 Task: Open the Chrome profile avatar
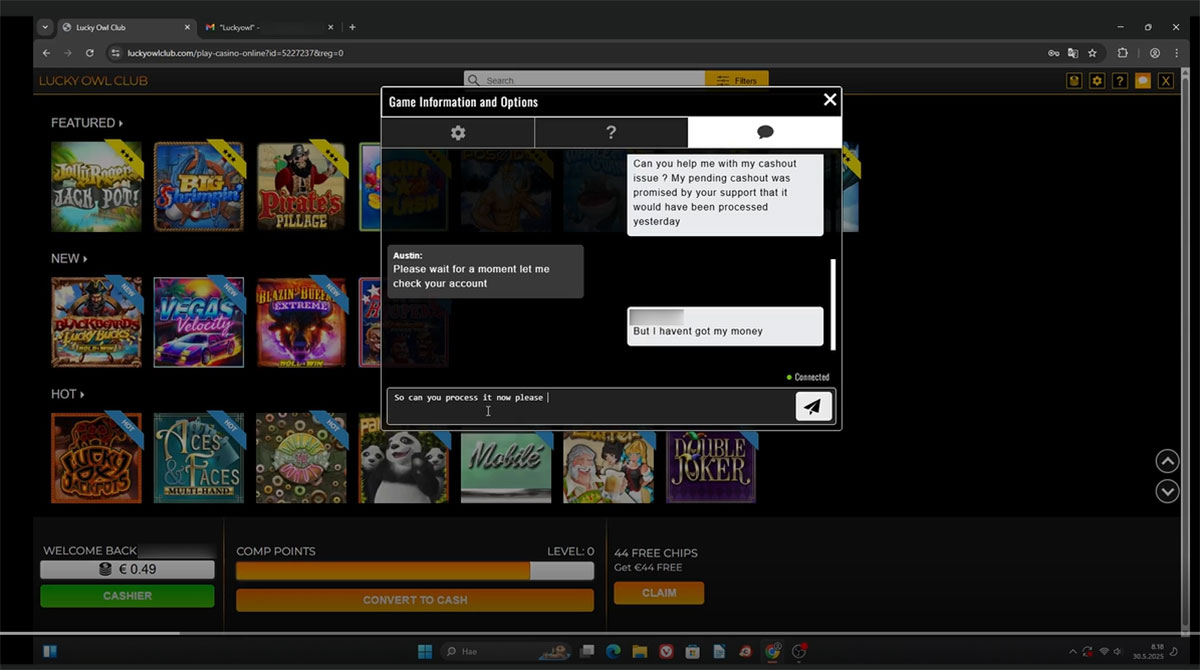(x=1155, y=53)
